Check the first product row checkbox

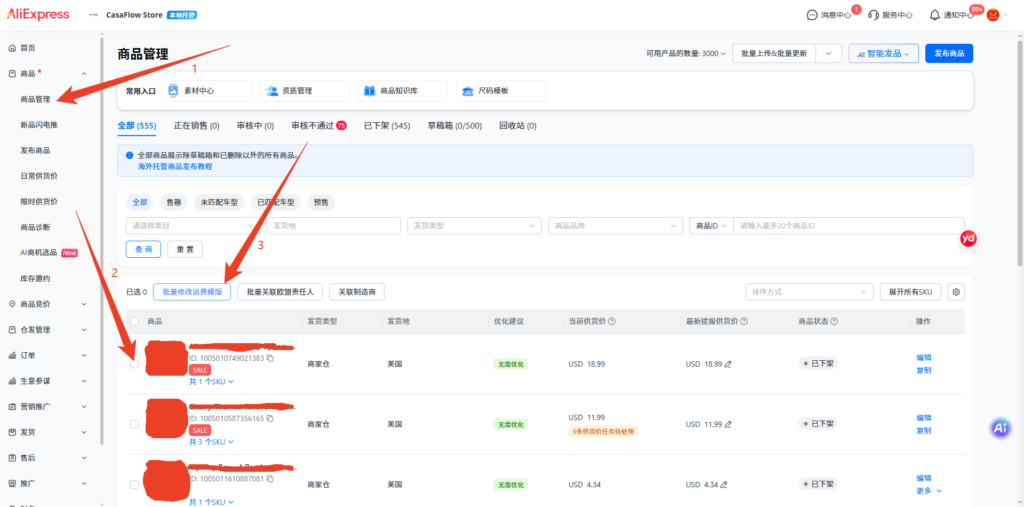[x=135, y=364]
